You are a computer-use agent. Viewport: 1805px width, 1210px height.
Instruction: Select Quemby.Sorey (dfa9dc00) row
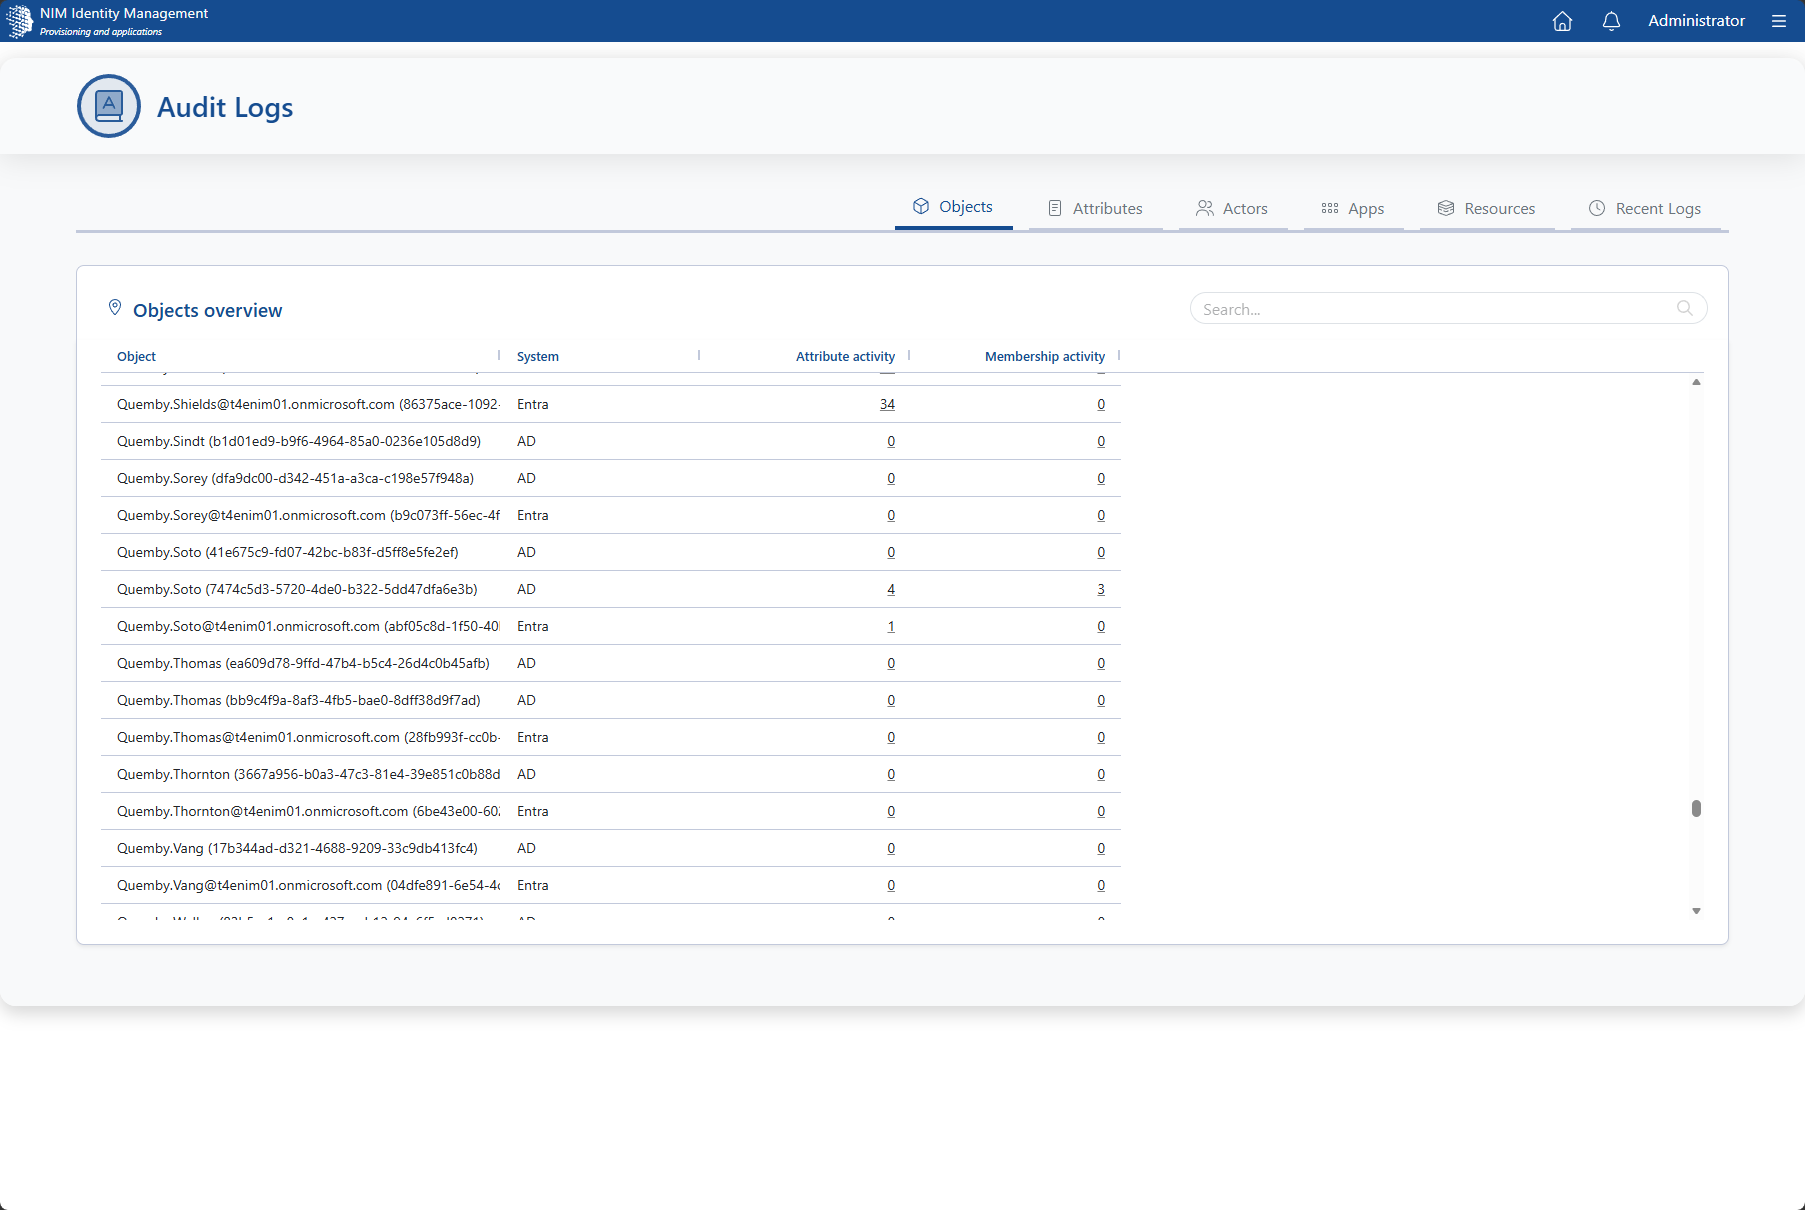[611, 478]
